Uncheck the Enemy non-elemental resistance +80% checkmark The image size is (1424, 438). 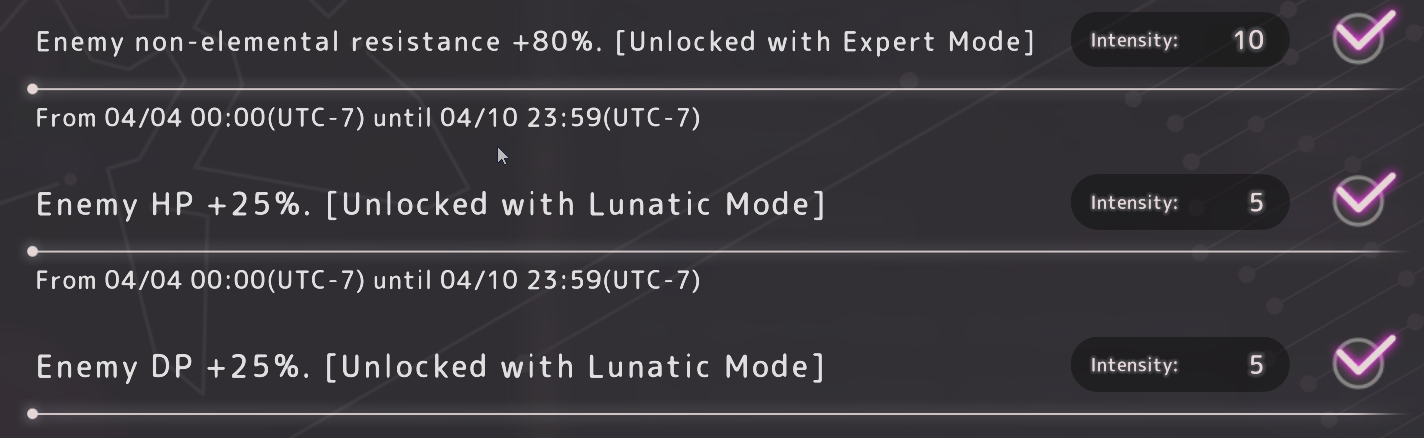coord(1360,40)
